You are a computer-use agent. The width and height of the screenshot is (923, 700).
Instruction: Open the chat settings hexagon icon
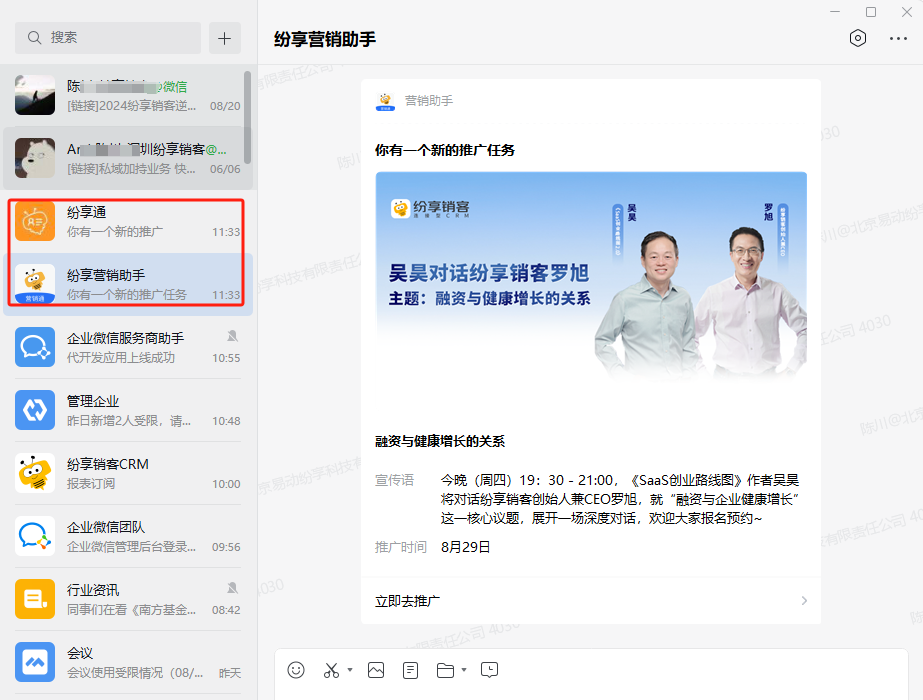tap(858, 38)
